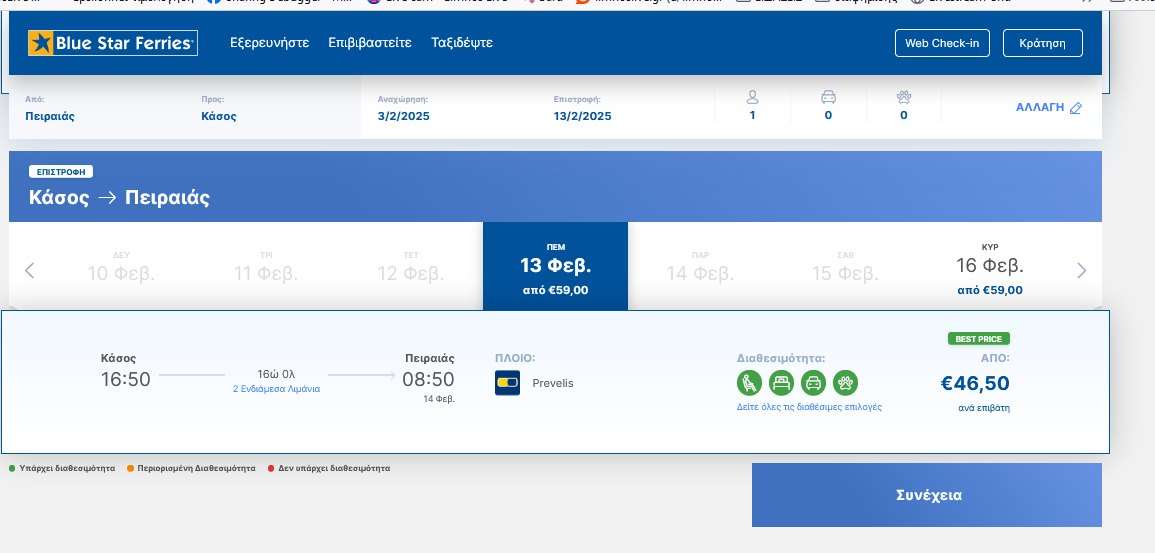Screen dimensions: 1155x553
Task: Click the vehicles count car icon
Action: (x=828, y=97)
